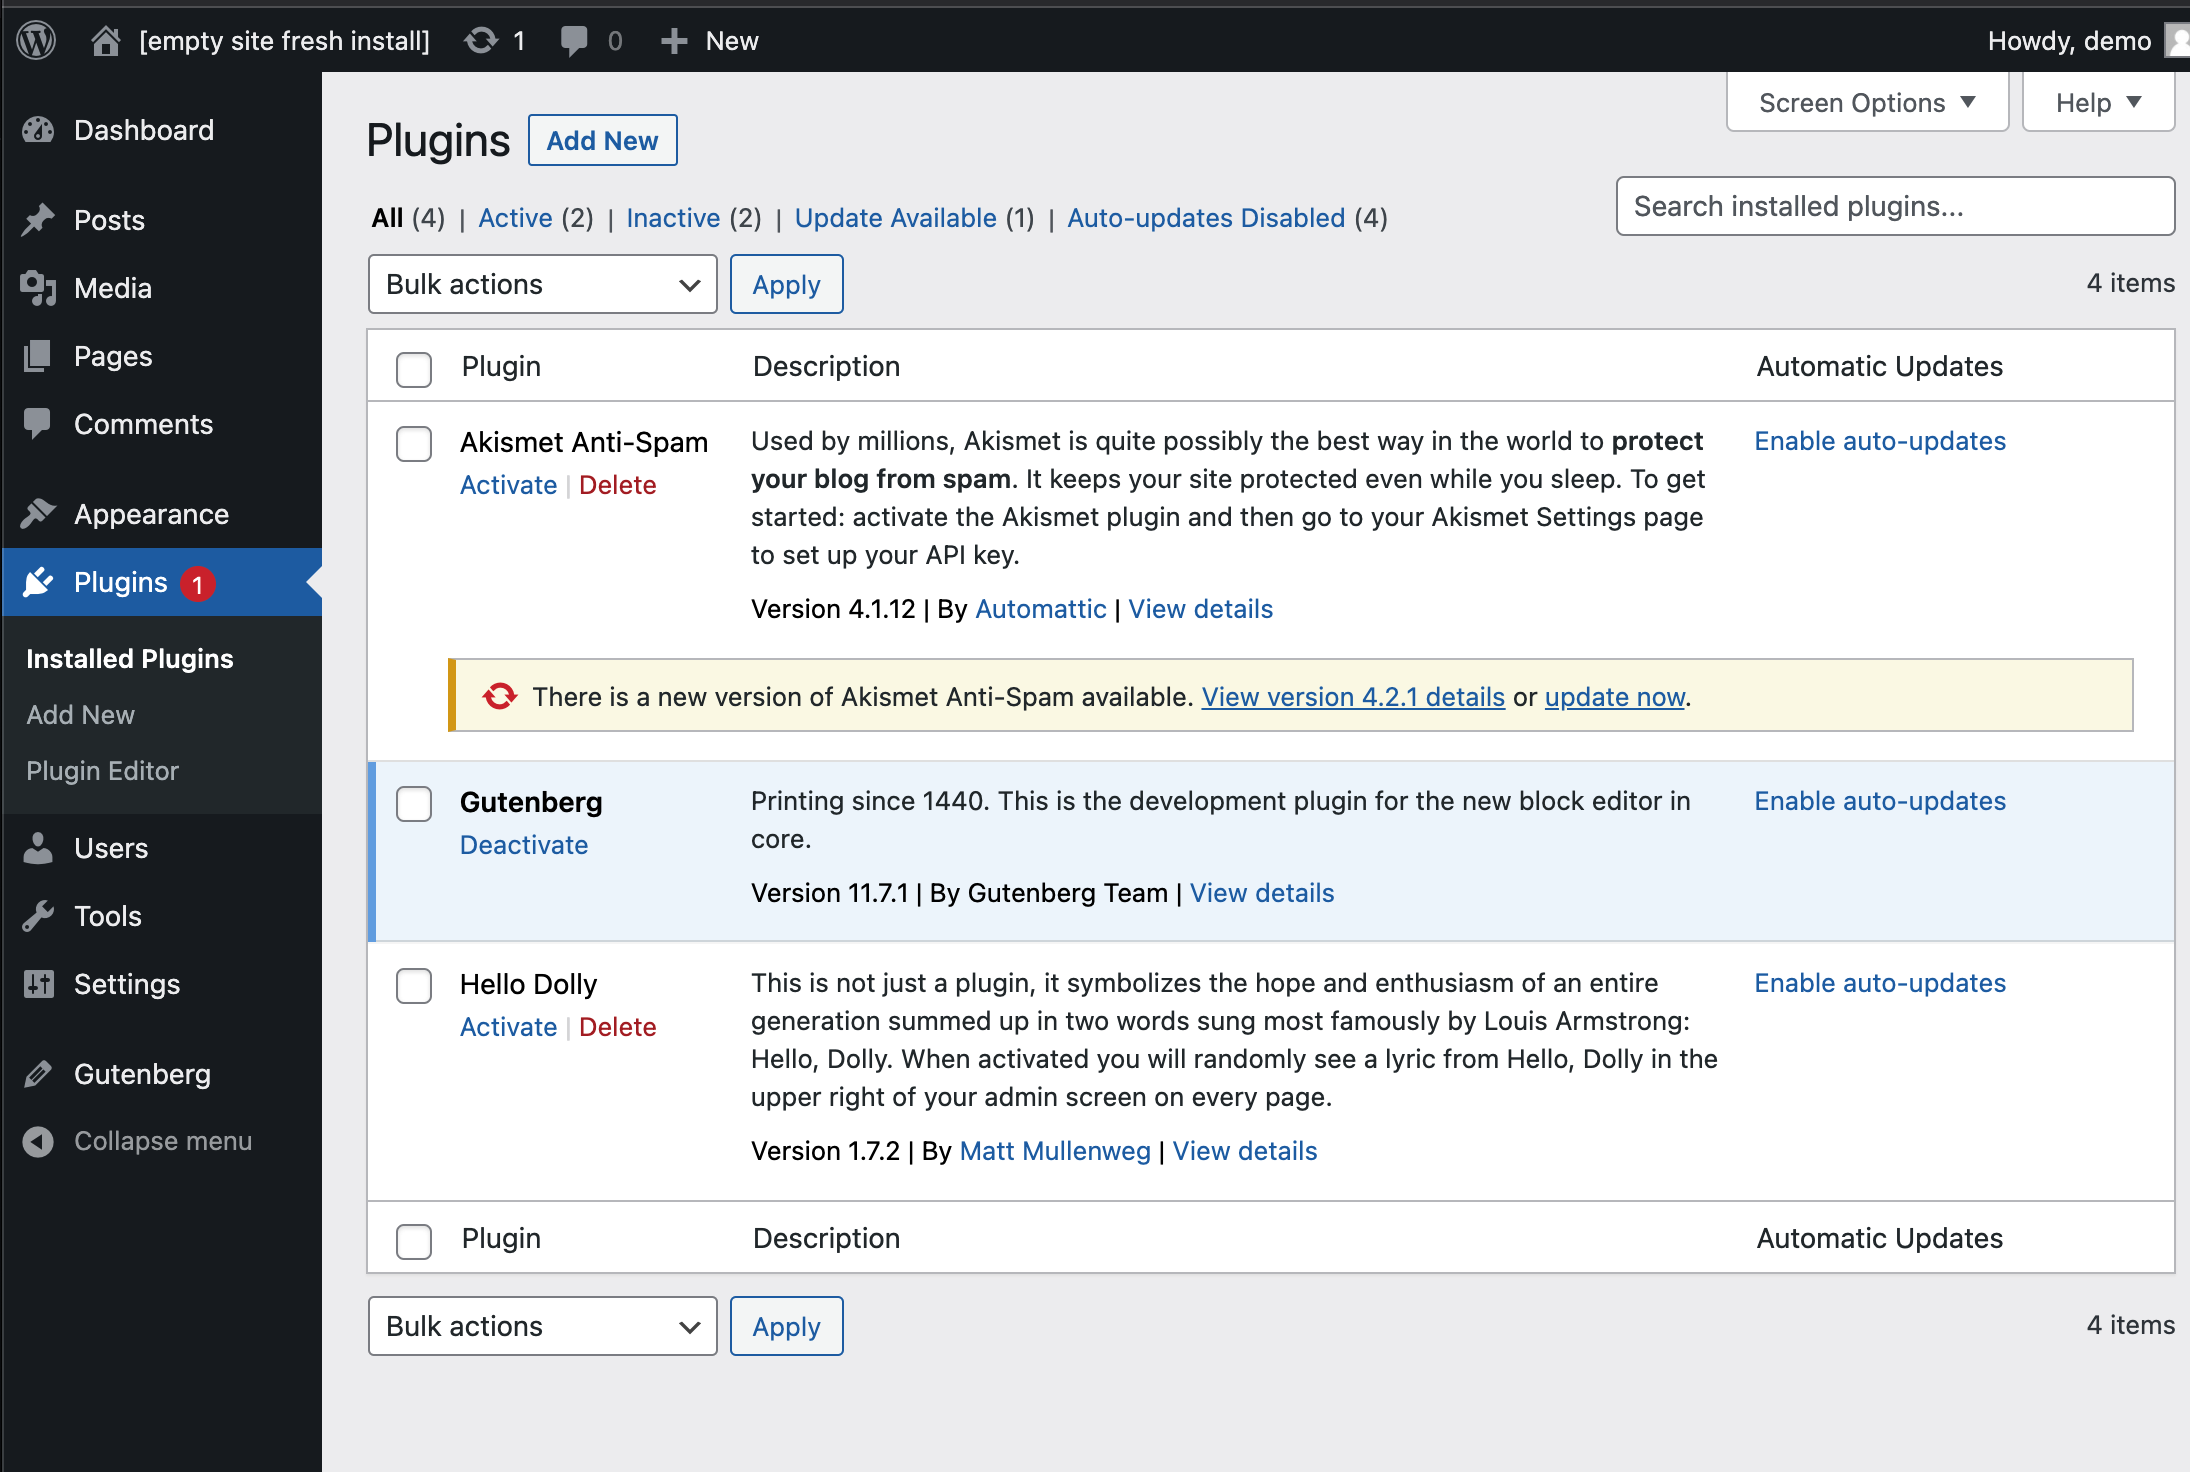This screenshot has height=1472, width=2190.
Task: Open Installed Plugins in the sidebar menu
Action: 129,658
